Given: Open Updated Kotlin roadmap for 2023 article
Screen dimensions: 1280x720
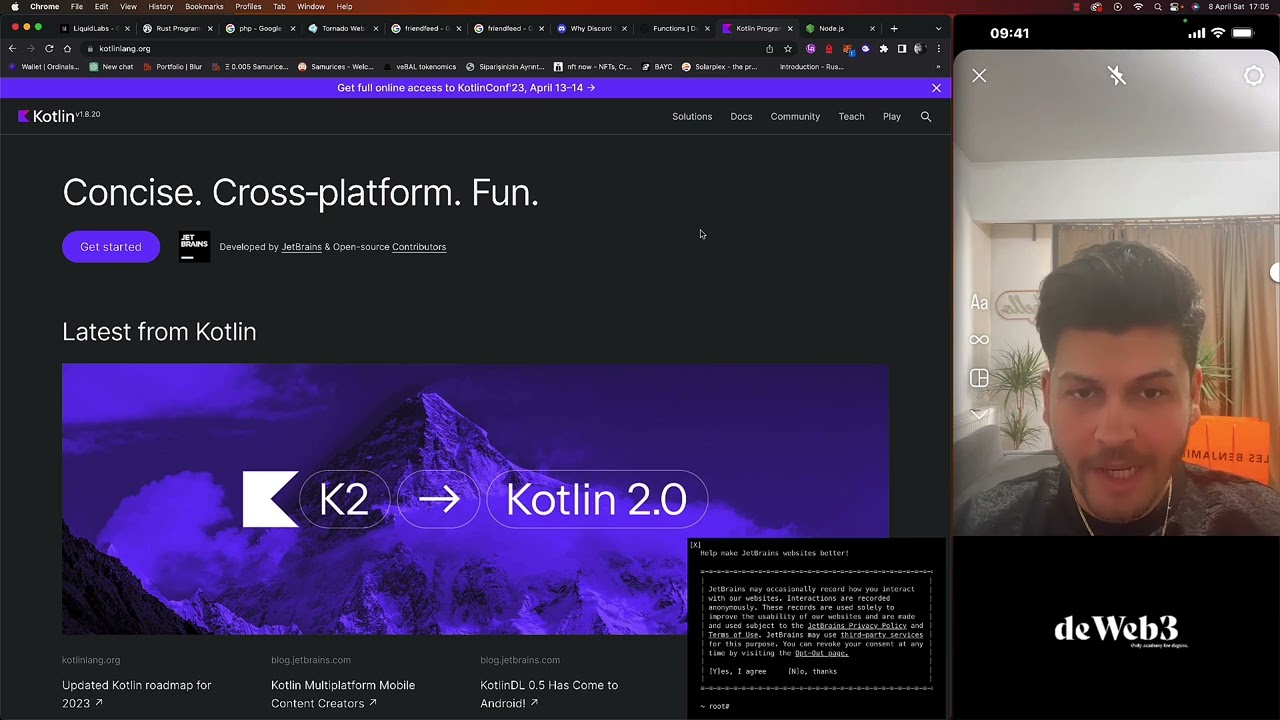Looking at the screenshot, I should point(137,694).
